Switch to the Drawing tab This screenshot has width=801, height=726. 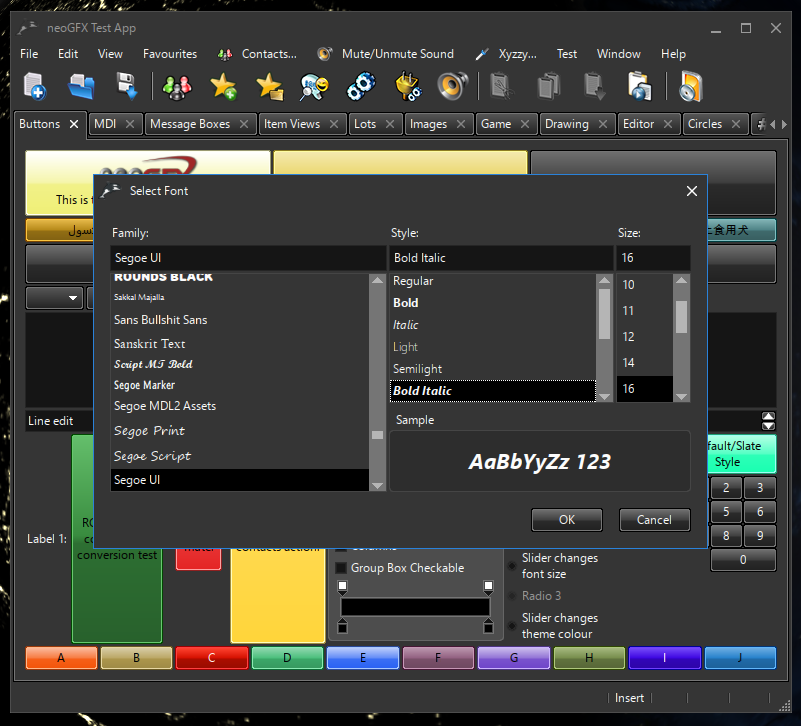(567, 124)
